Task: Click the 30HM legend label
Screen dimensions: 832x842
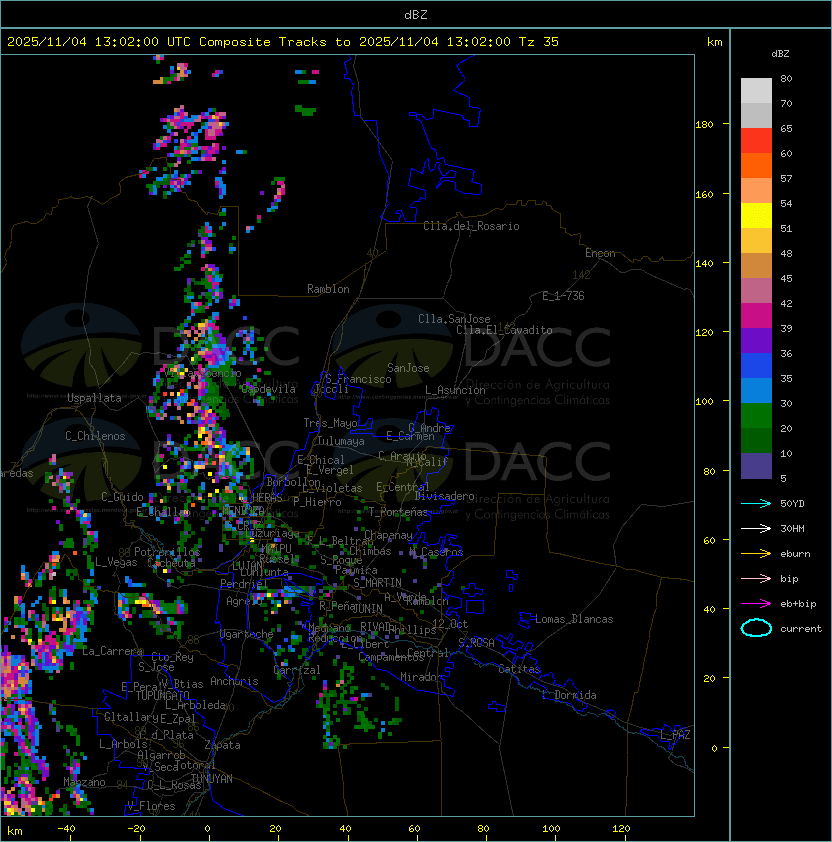Action: point(792,528)
